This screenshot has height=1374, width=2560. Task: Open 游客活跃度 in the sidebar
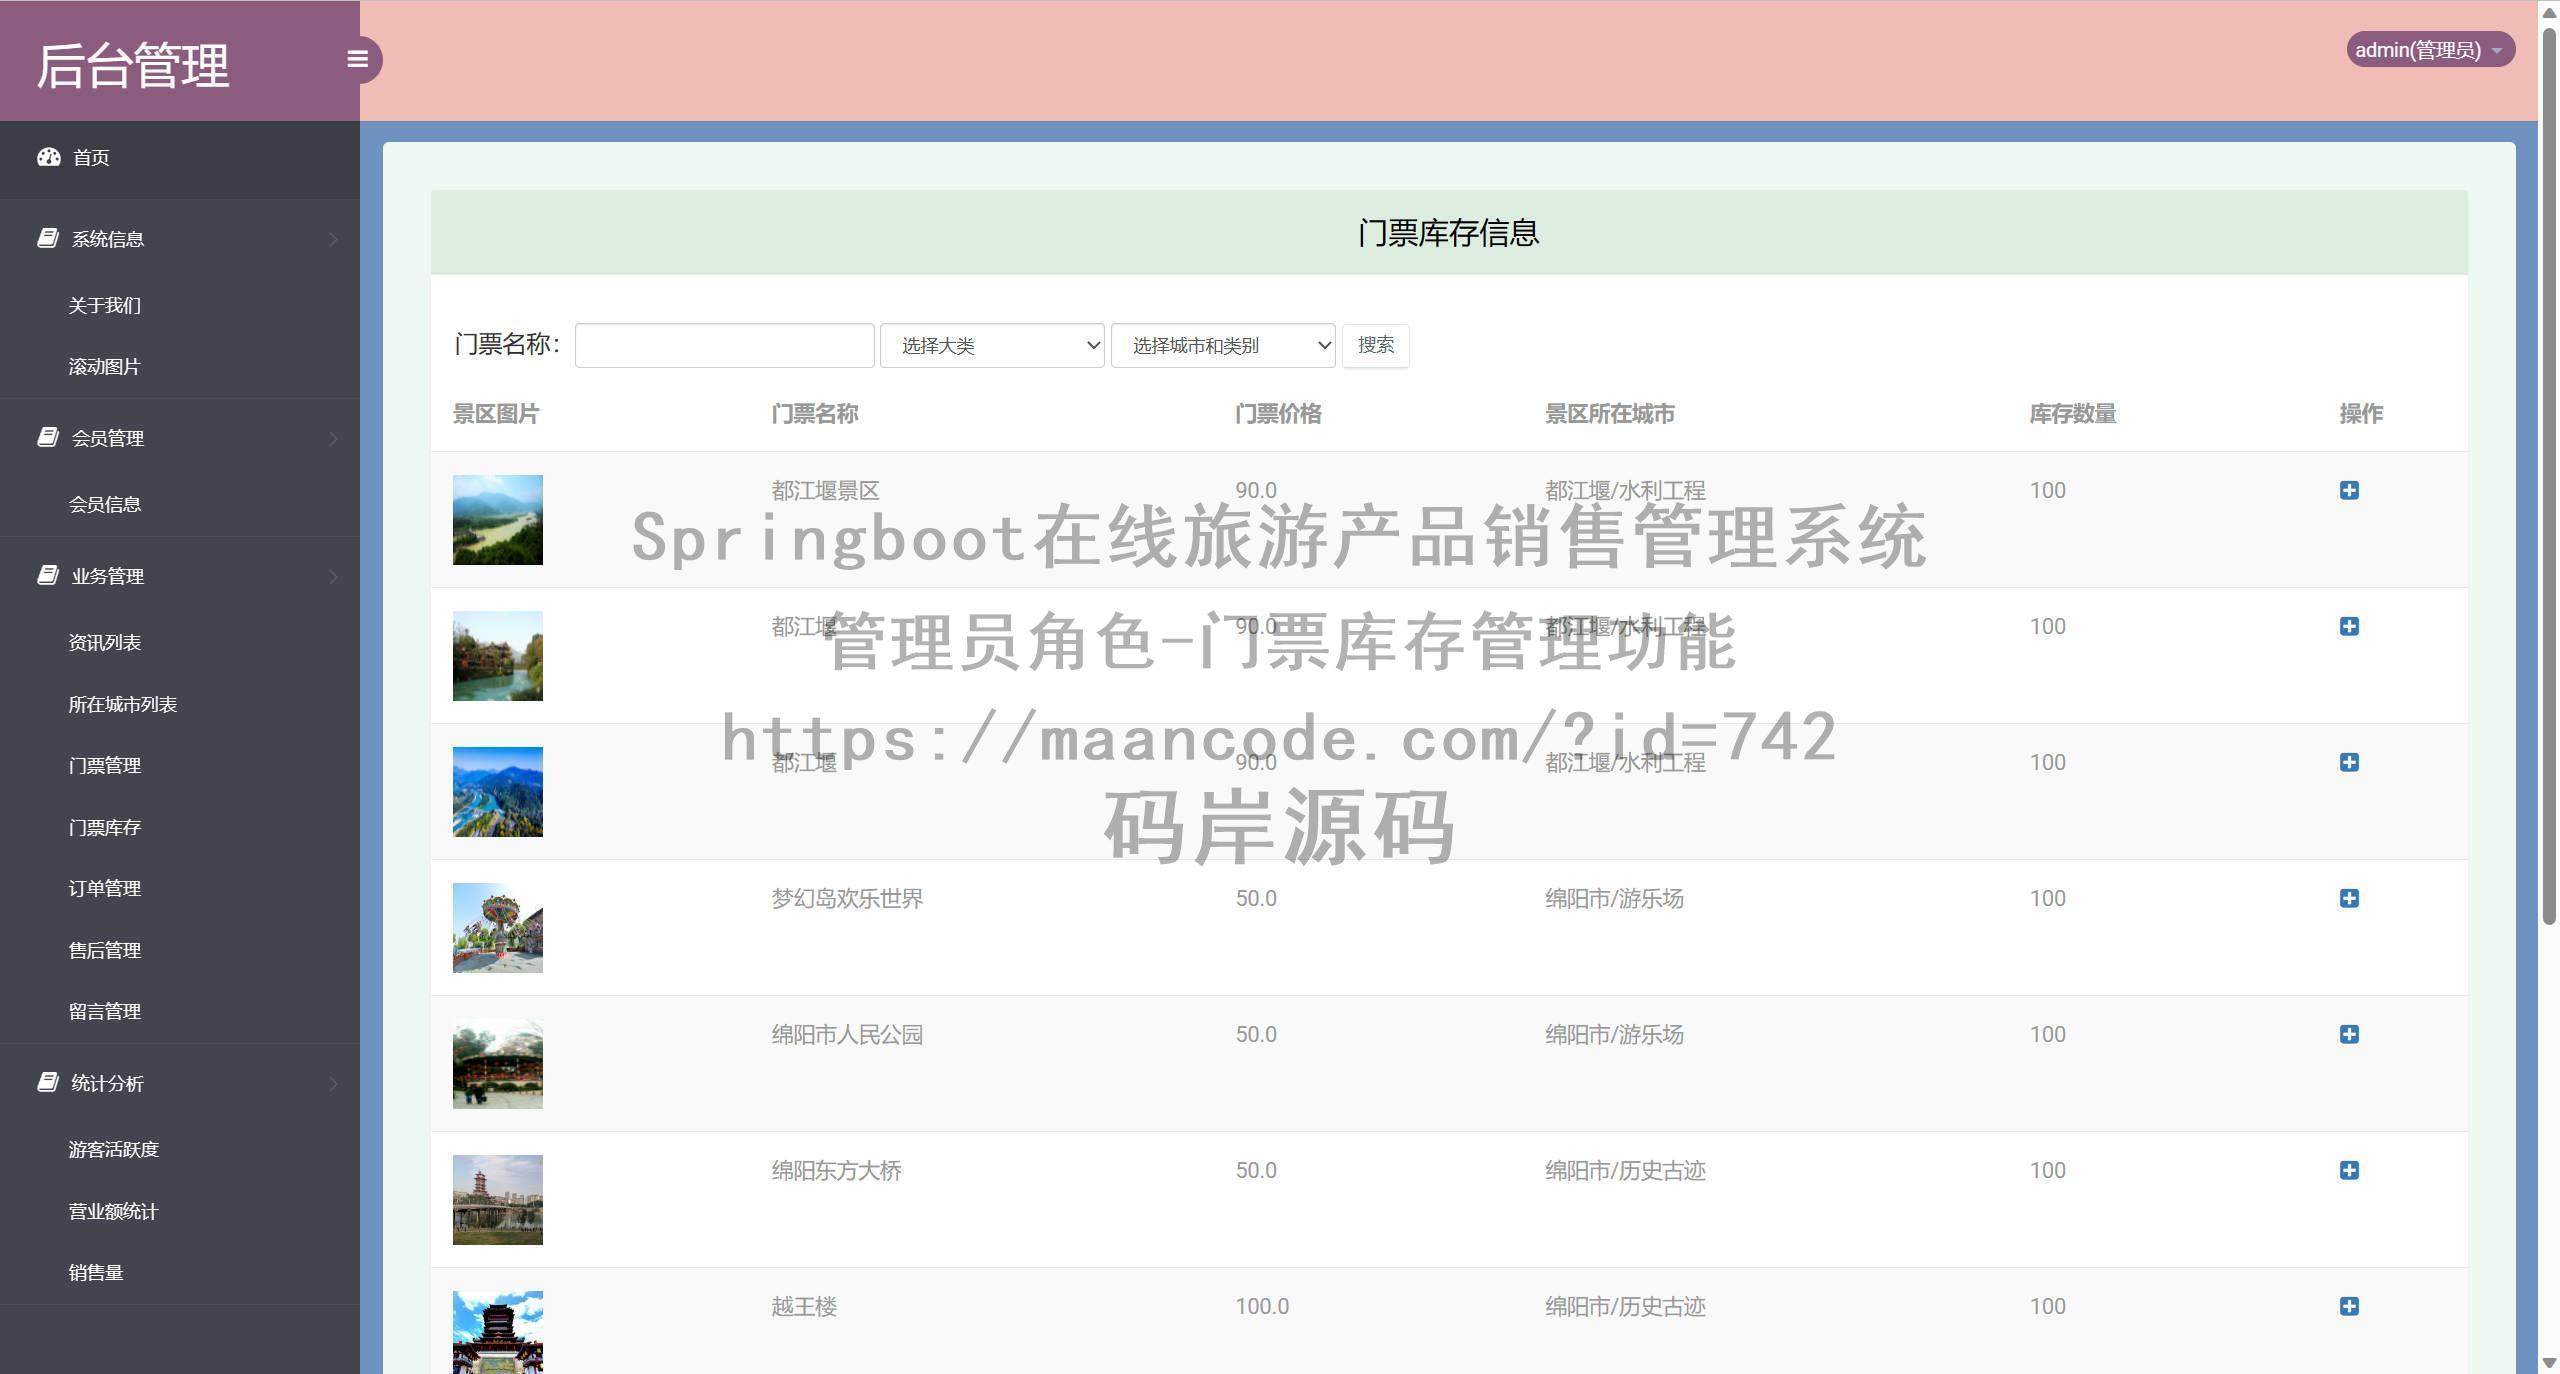point(113,1149)
